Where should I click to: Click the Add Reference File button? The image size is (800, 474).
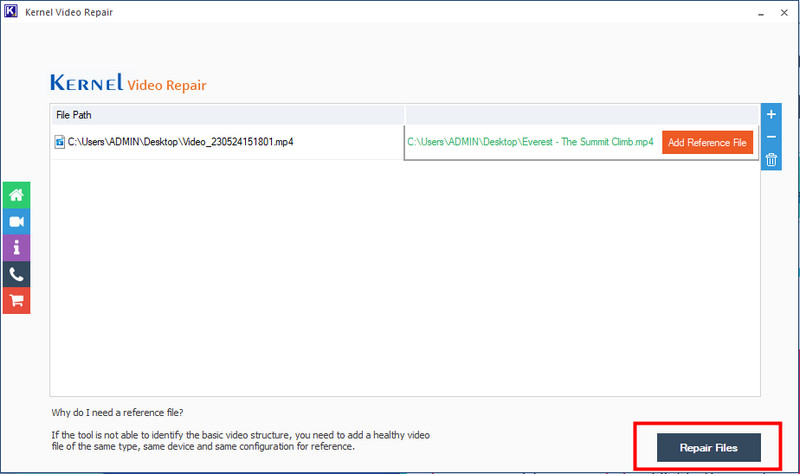click(707, 142)
